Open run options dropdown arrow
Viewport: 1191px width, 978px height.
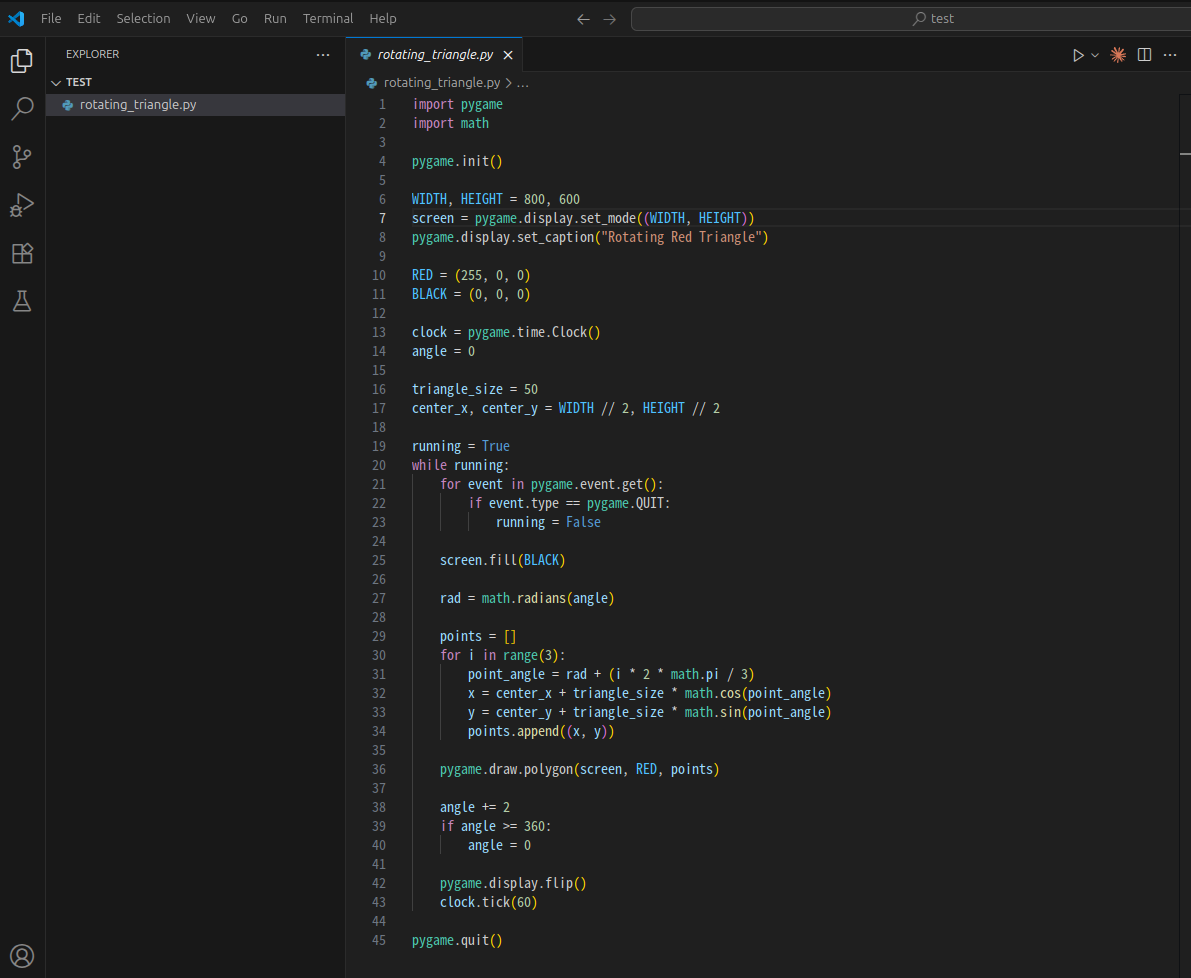[1095, 55]
